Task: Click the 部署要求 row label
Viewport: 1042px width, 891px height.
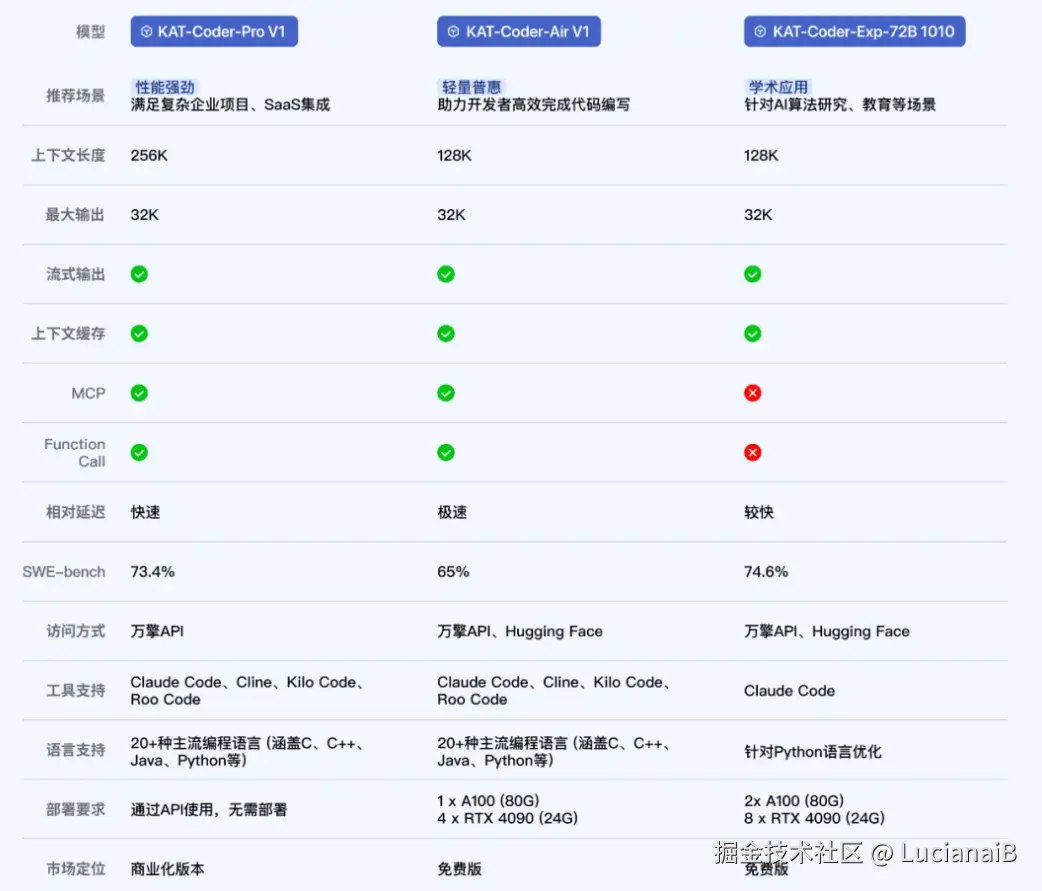Action: [x=75, y=809]
